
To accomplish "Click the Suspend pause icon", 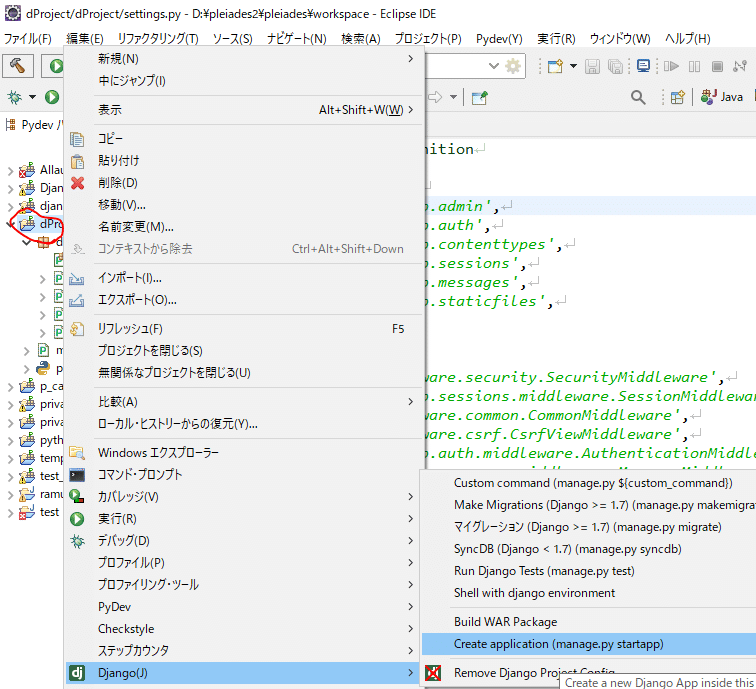I will [694, 66].
